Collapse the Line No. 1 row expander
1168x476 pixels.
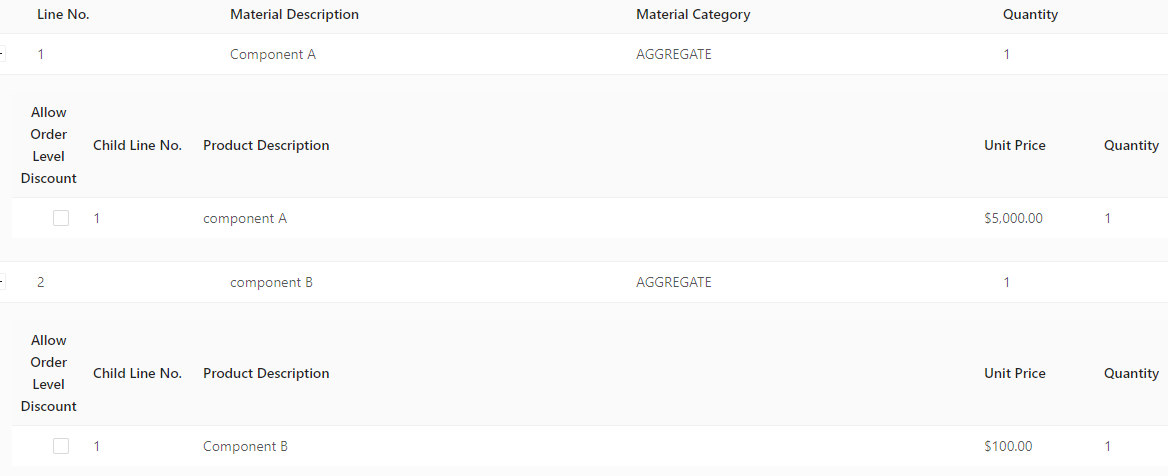pos(1,54)
